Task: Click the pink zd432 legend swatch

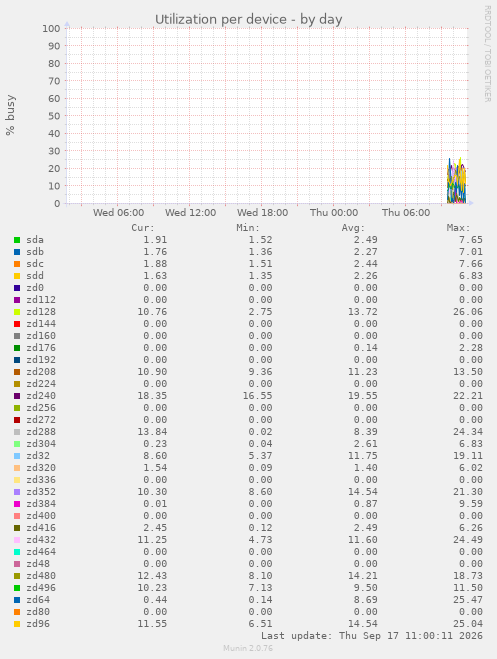Action: 17,540
